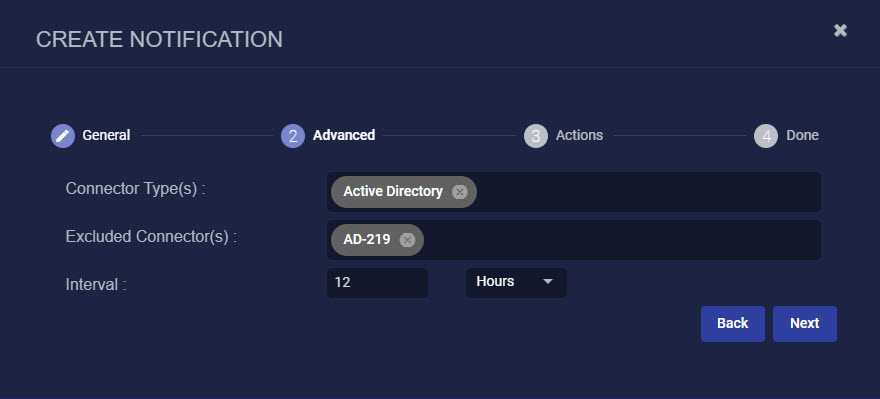
Task: Open the Hours interval unit dropdown
Action: click(516, 282)
